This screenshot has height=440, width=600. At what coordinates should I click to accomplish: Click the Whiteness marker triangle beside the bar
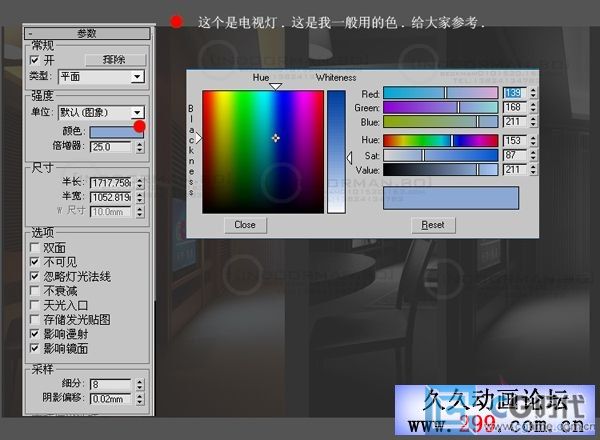pyautogui.click(x=349, y=158)
